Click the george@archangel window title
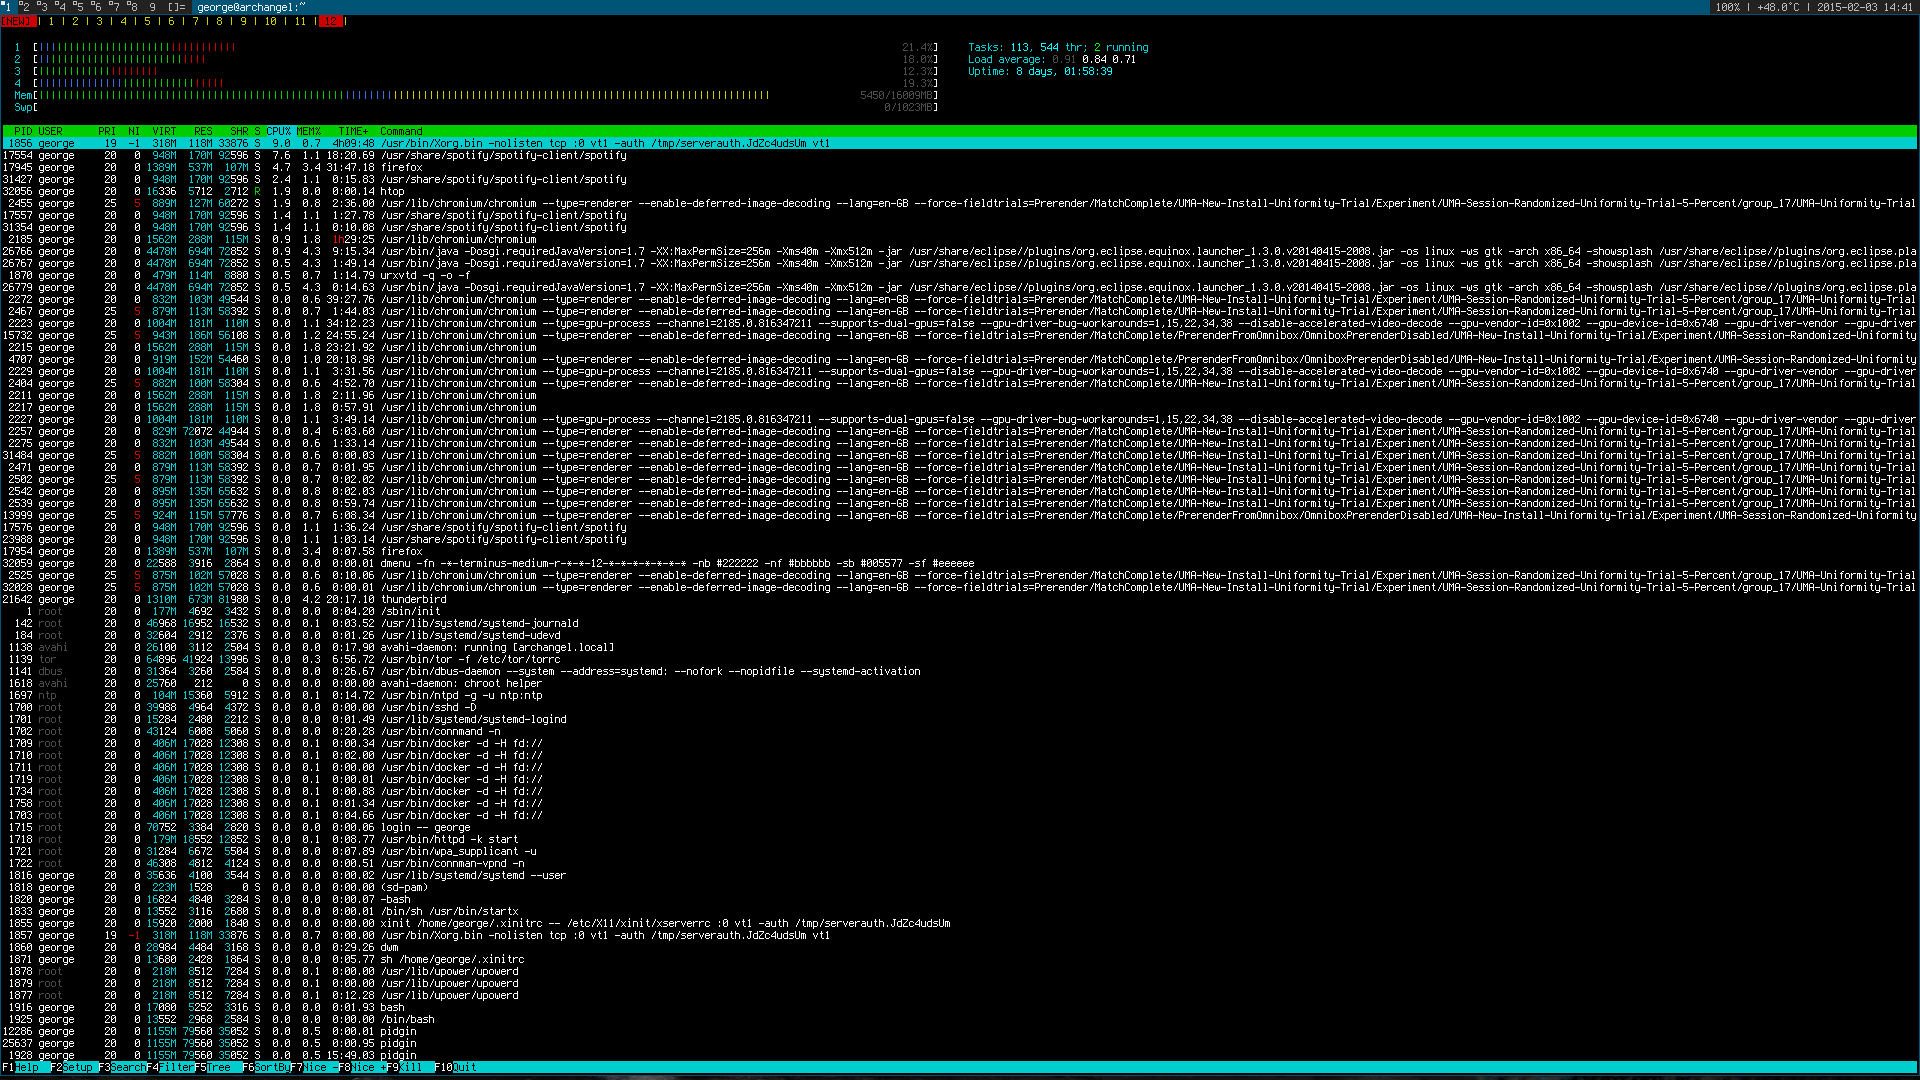The image size is (1920, 1080). pyautogui.click(x=251, y=7)
